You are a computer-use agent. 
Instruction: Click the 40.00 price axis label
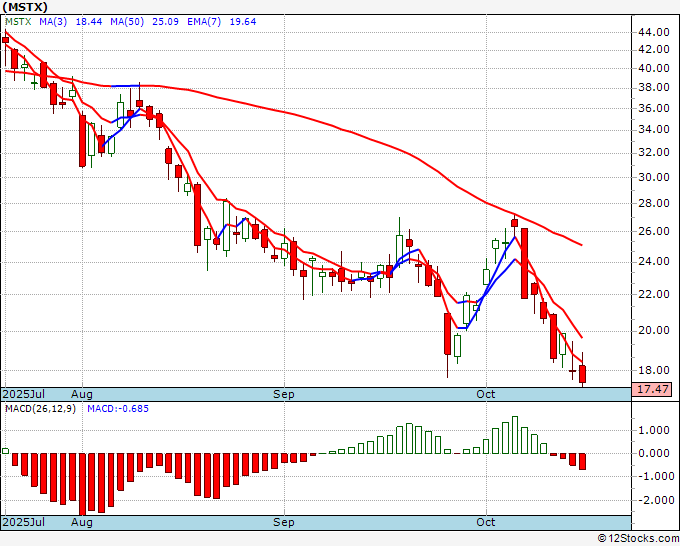(x=654, y=68)
